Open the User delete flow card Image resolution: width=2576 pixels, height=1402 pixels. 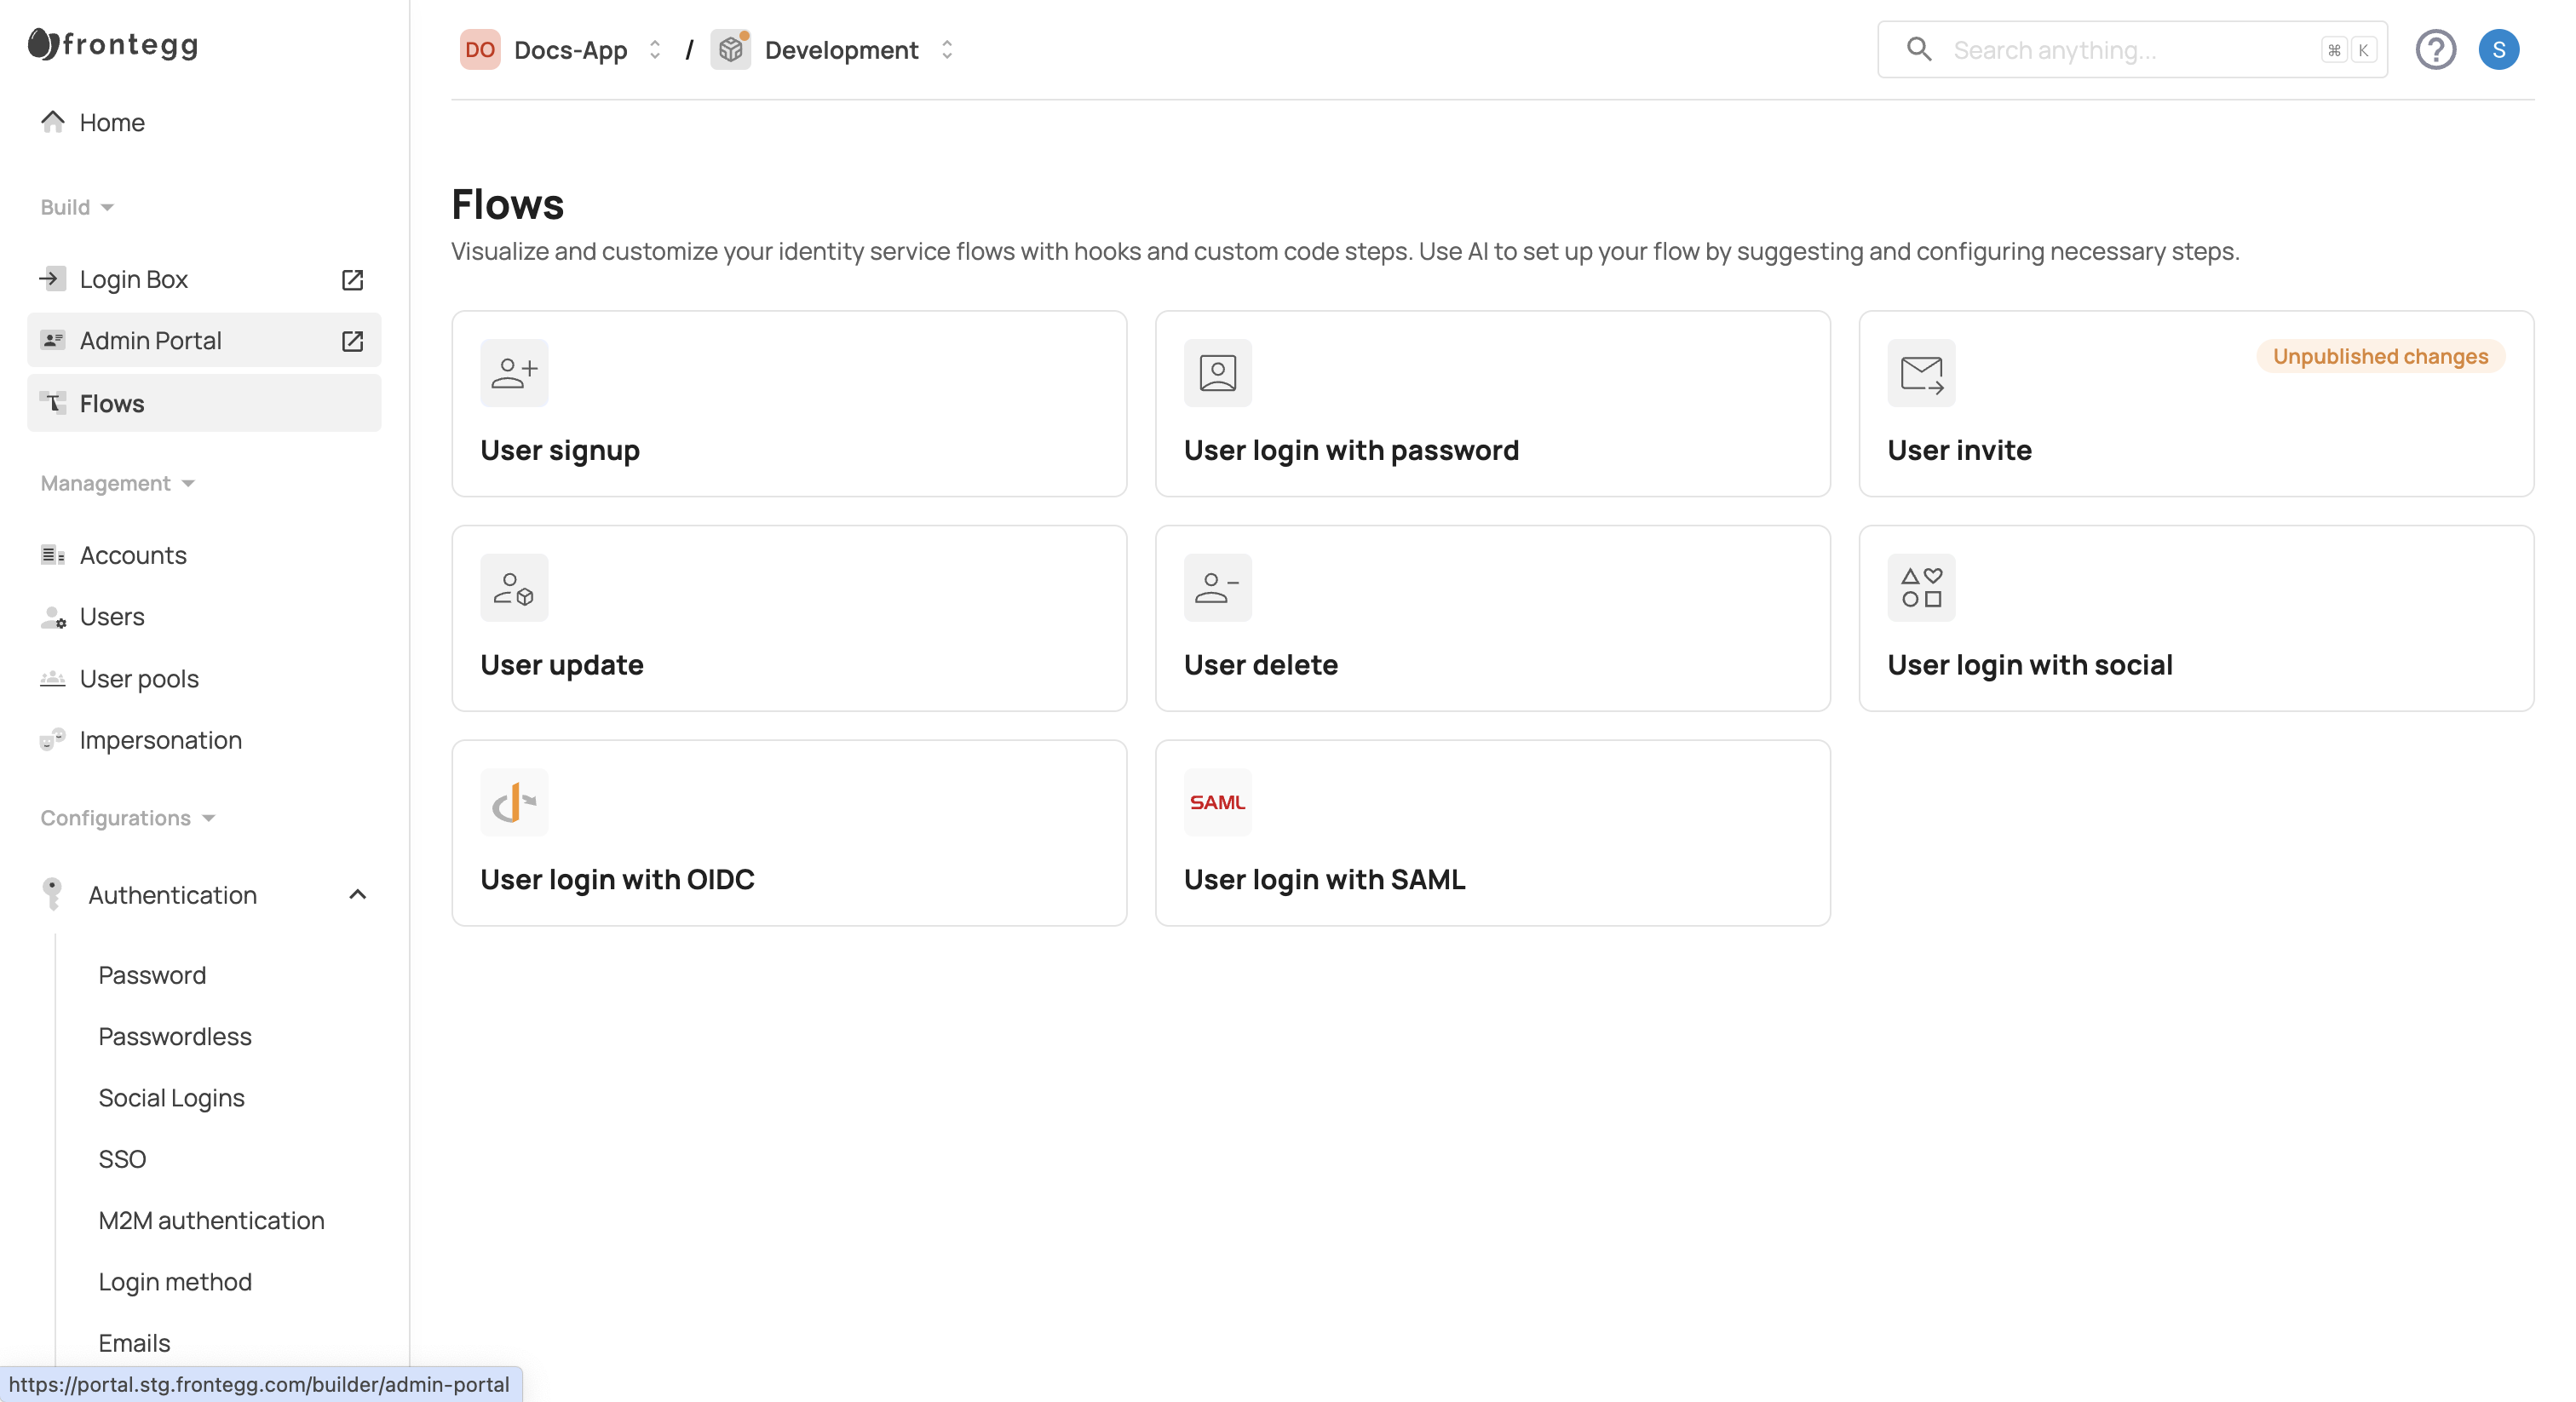(x=1492, y=618)
